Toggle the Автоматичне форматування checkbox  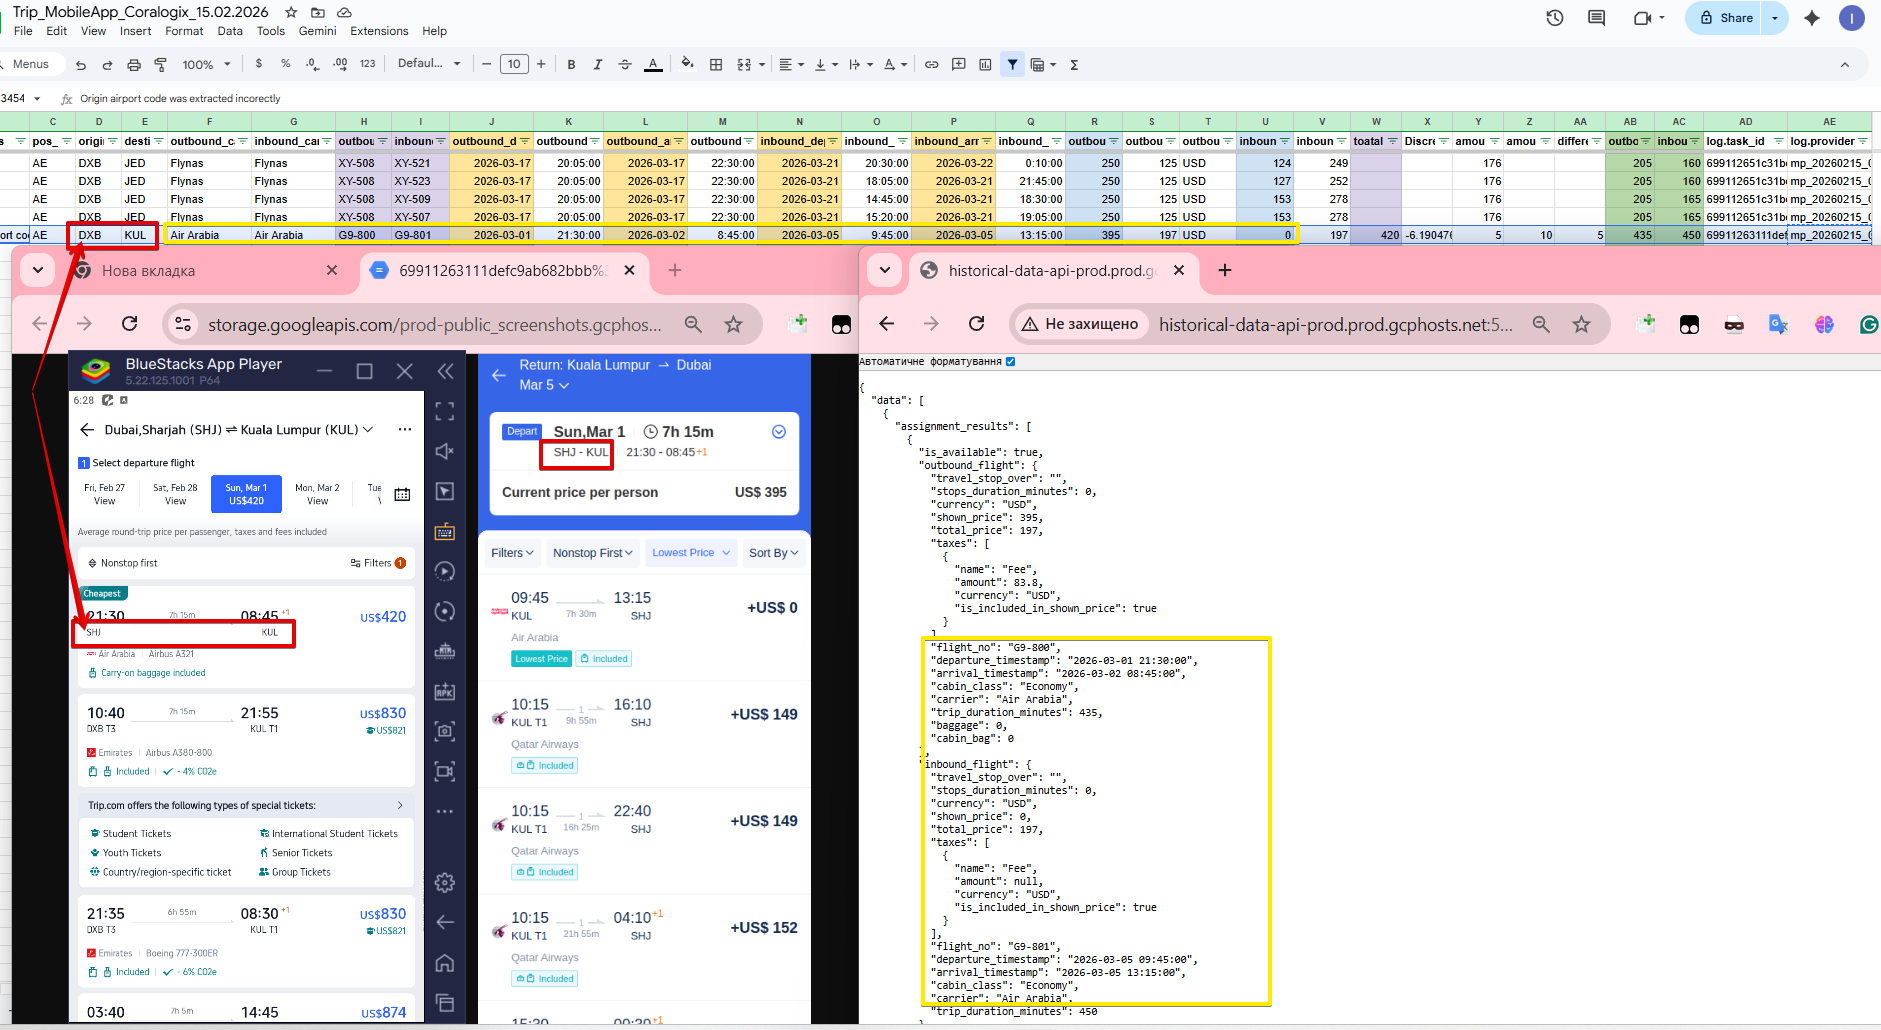(x=1010, y=361)
